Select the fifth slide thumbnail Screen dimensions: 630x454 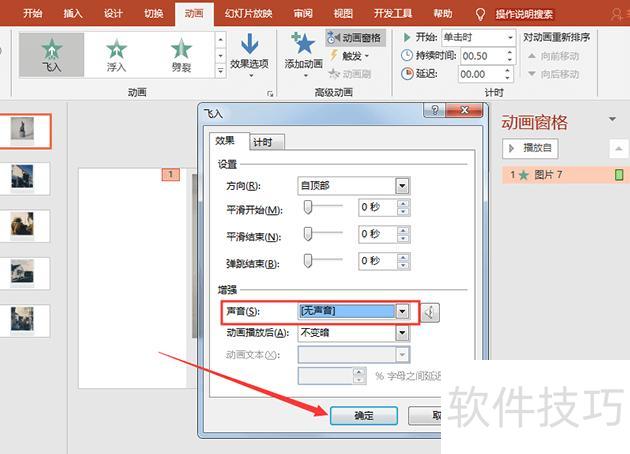pyautogui.click(x=25, y=320)
